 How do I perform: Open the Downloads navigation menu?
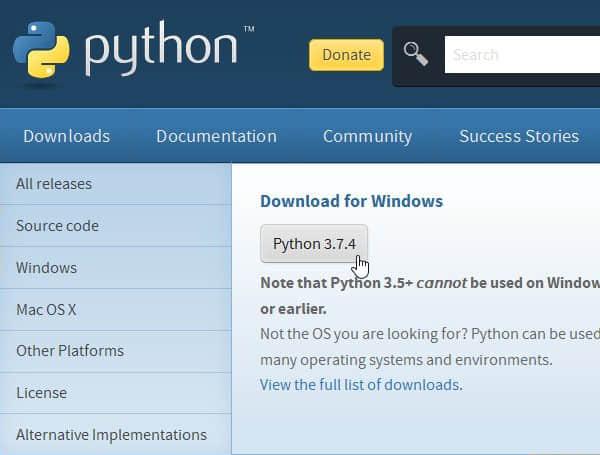click(67, 136)
